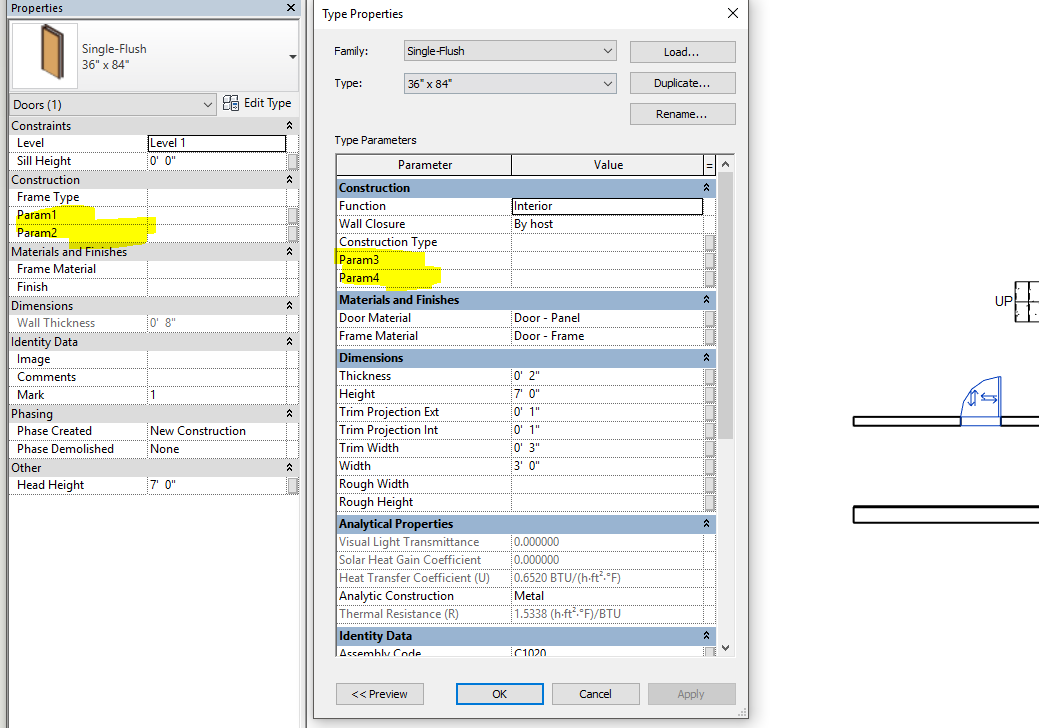This screenshot has width=1039, height=728.
Task: Click the Function value showing Interior
Action: (607, 205)
